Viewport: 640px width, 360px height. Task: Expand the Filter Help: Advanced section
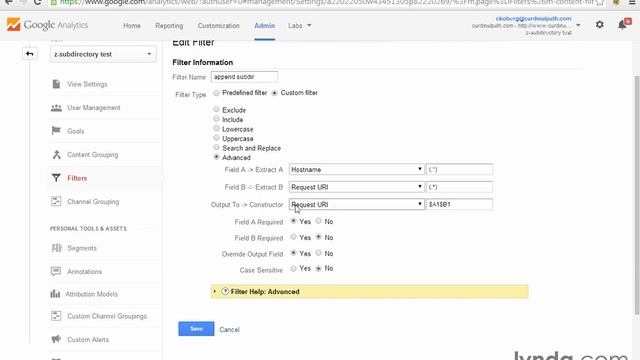click(x=369, y=291)
